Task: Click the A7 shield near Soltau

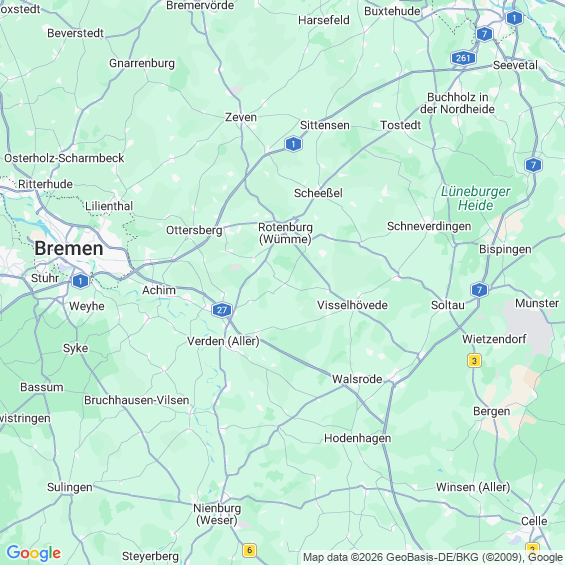Action: [479, 290]
